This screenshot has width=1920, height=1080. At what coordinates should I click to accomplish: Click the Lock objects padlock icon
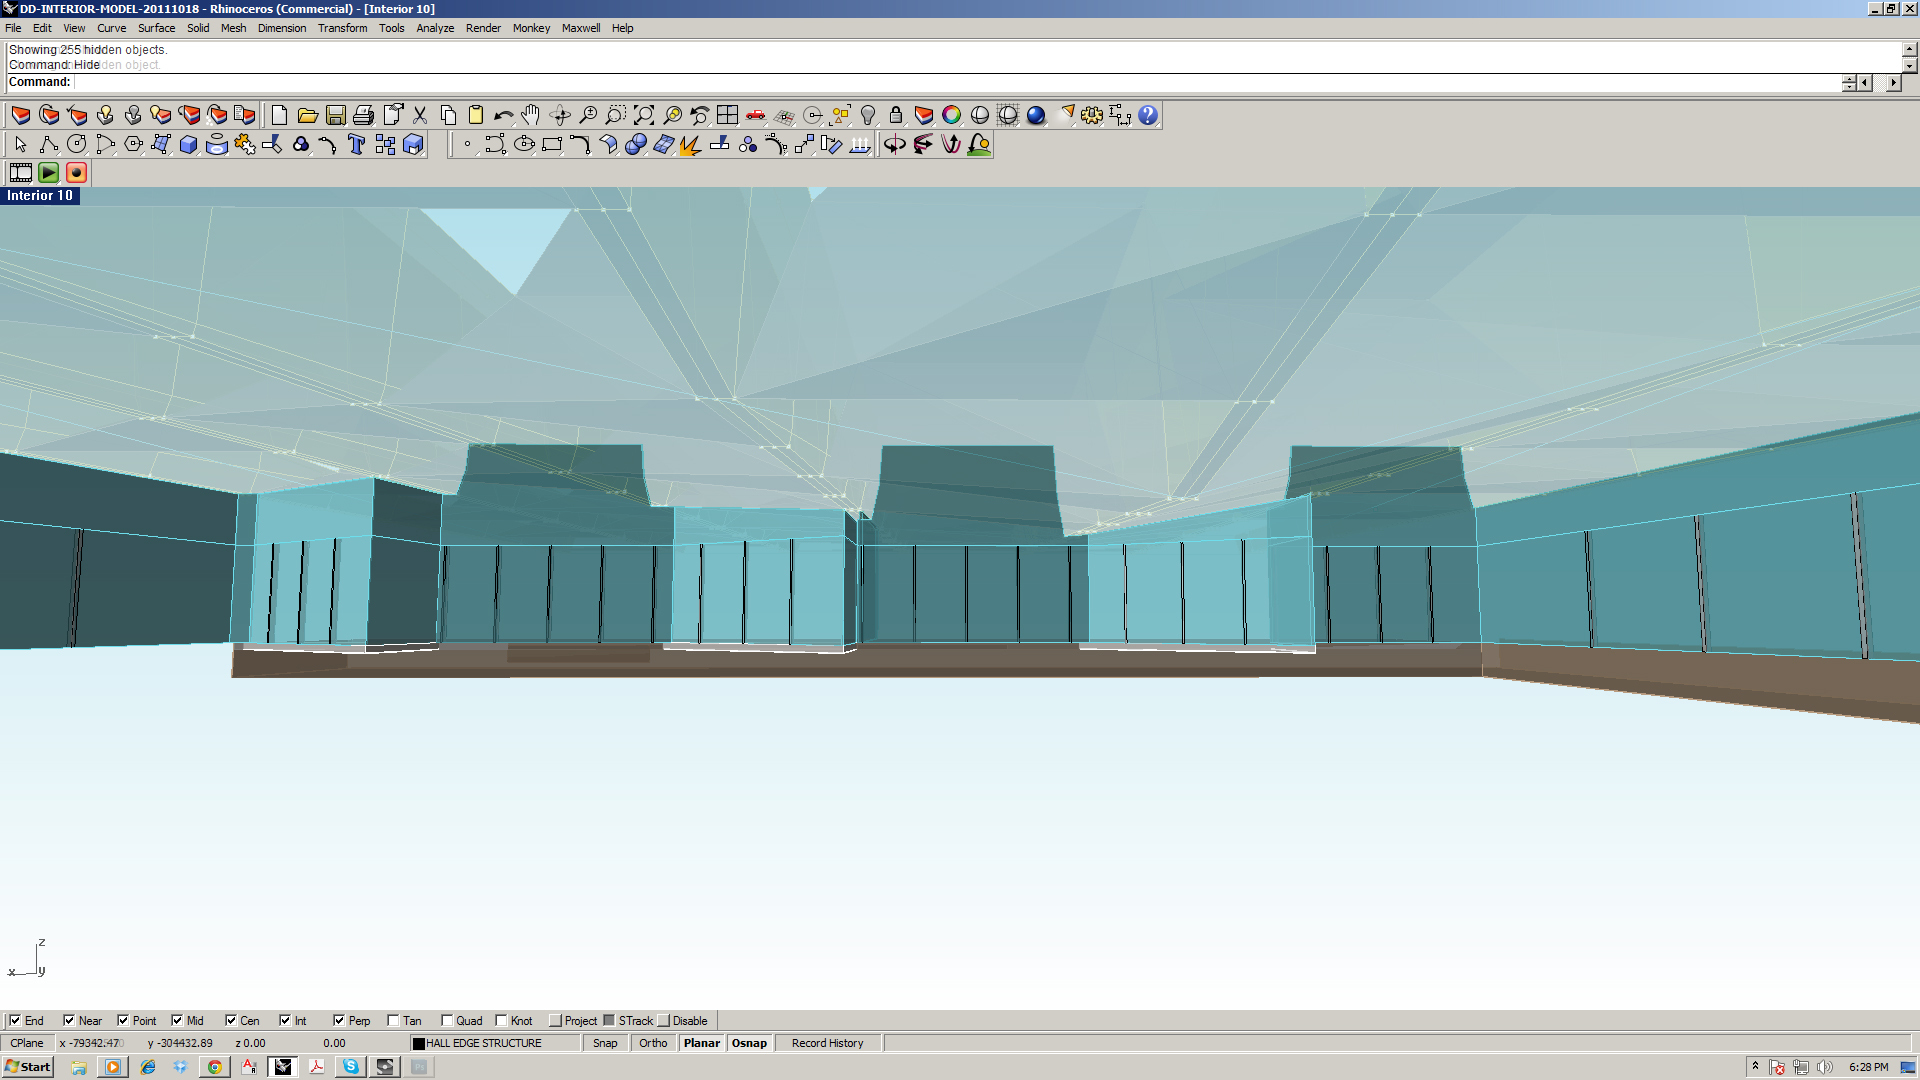[896, 115]
